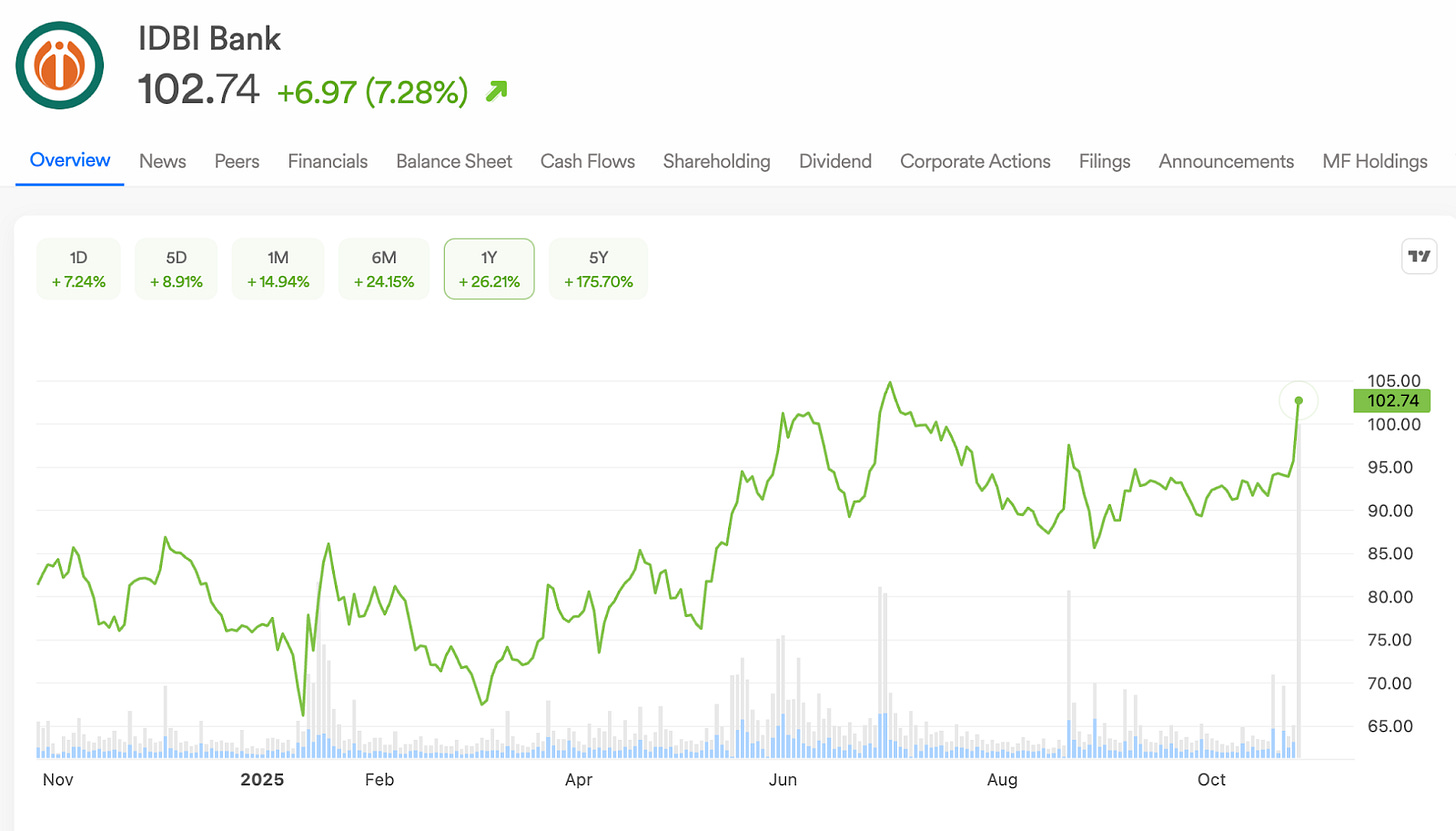Click the green 102.74 price tag on axis
This screenshot has width=1456, height=831.
(1393, 401)
